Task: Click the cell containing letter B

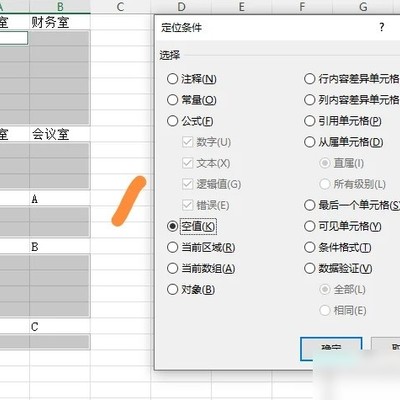Action: pyautogui.click(x=60, y=247)
